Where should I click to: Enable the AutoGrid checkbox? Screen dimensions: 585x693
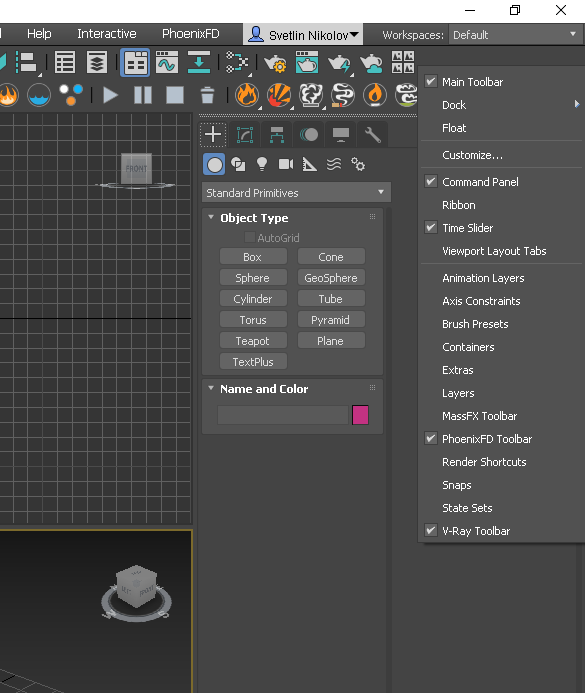point(250,237)
